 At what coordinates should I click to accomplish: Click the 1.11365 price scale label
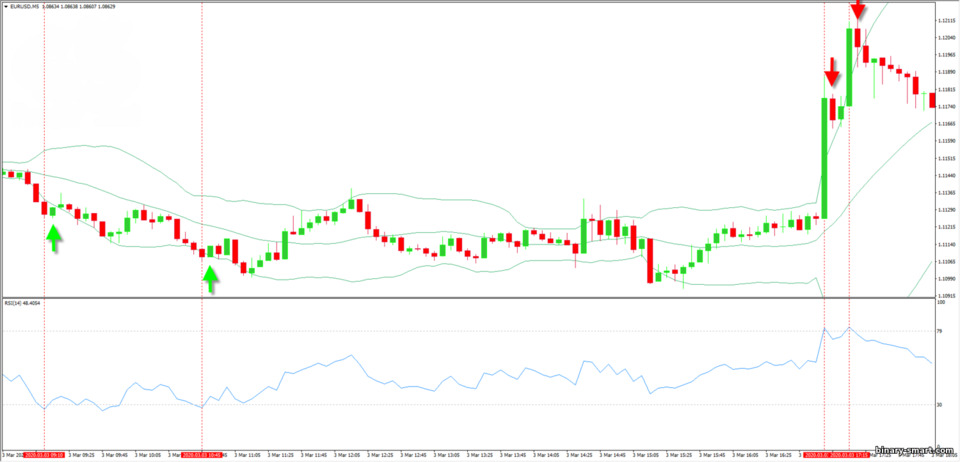(x=946, y=193)
